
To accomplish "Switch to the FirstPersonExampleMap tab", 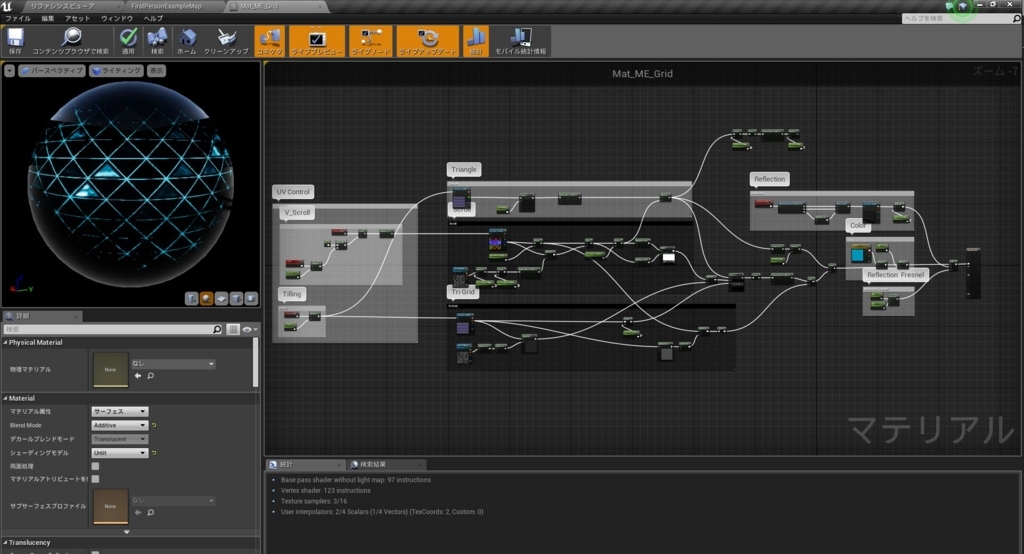I will pos(167,6).
